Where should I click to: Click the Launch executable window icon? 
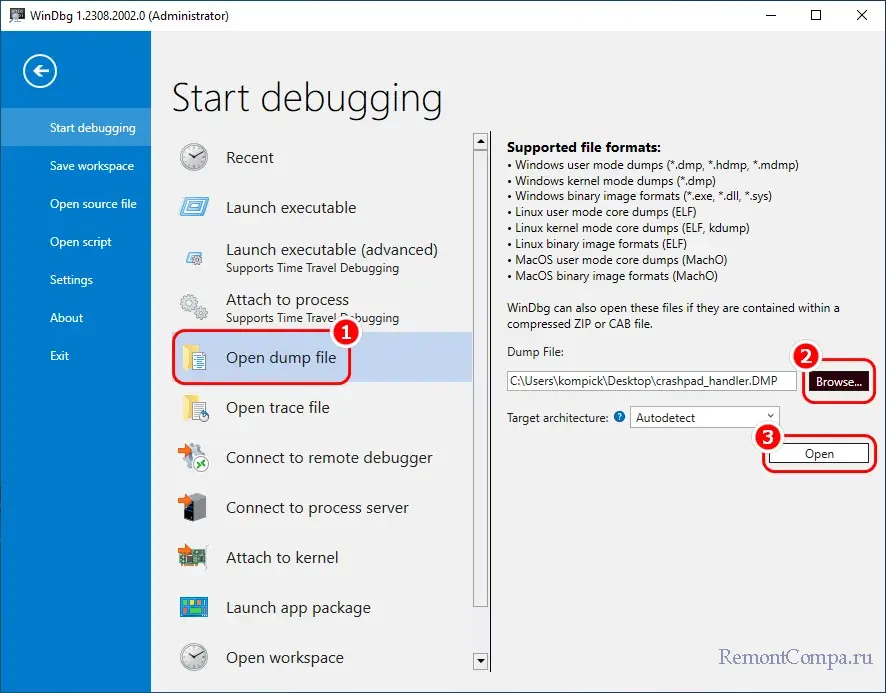click(194, 207)
